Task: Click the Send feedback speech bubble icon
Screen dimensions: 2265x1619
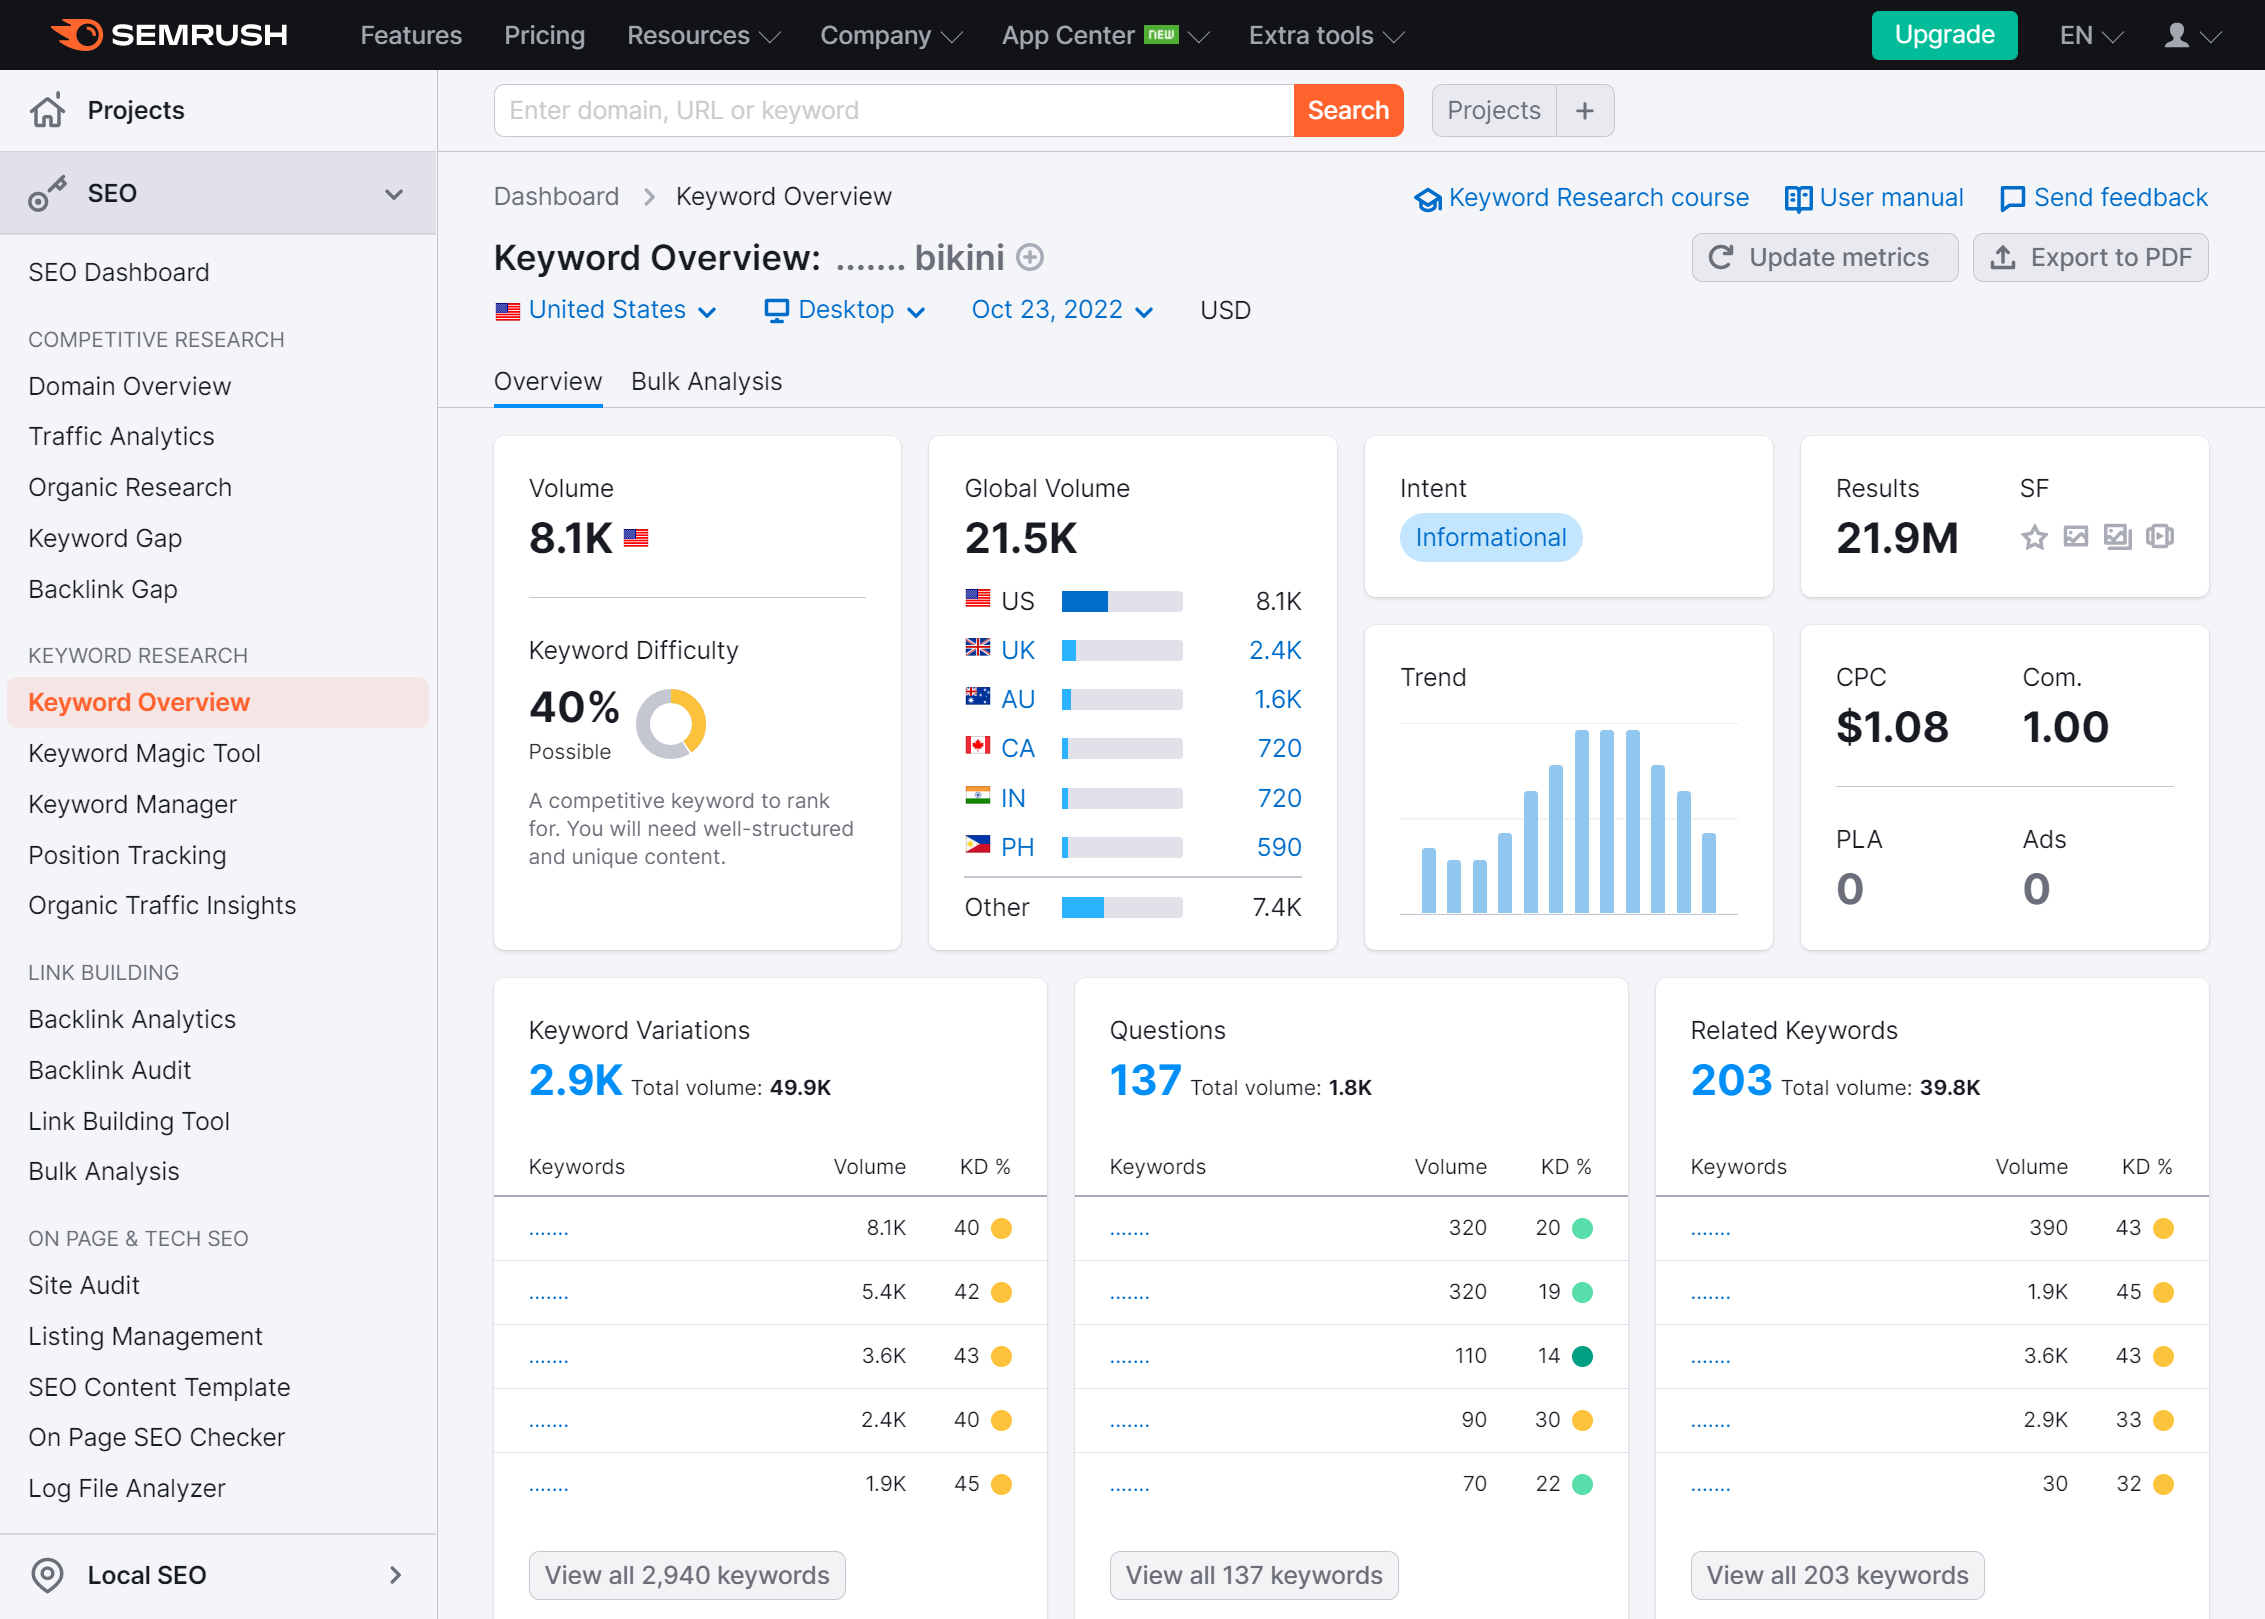Action: click(x=2012, y=199)
